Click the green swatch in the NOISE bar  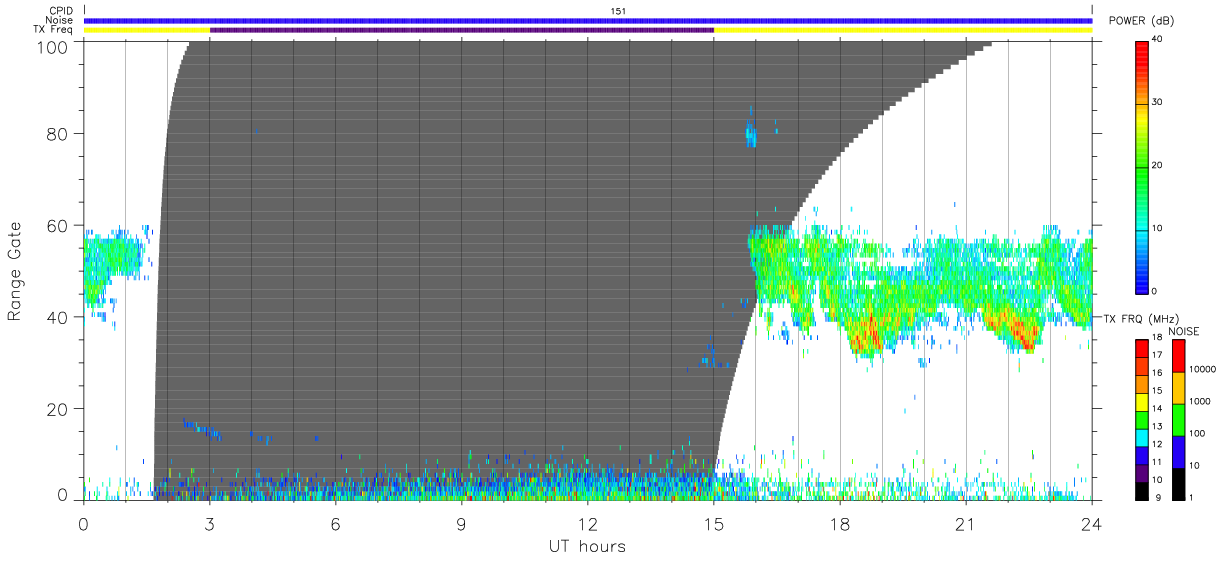(x=1177, y=419)
